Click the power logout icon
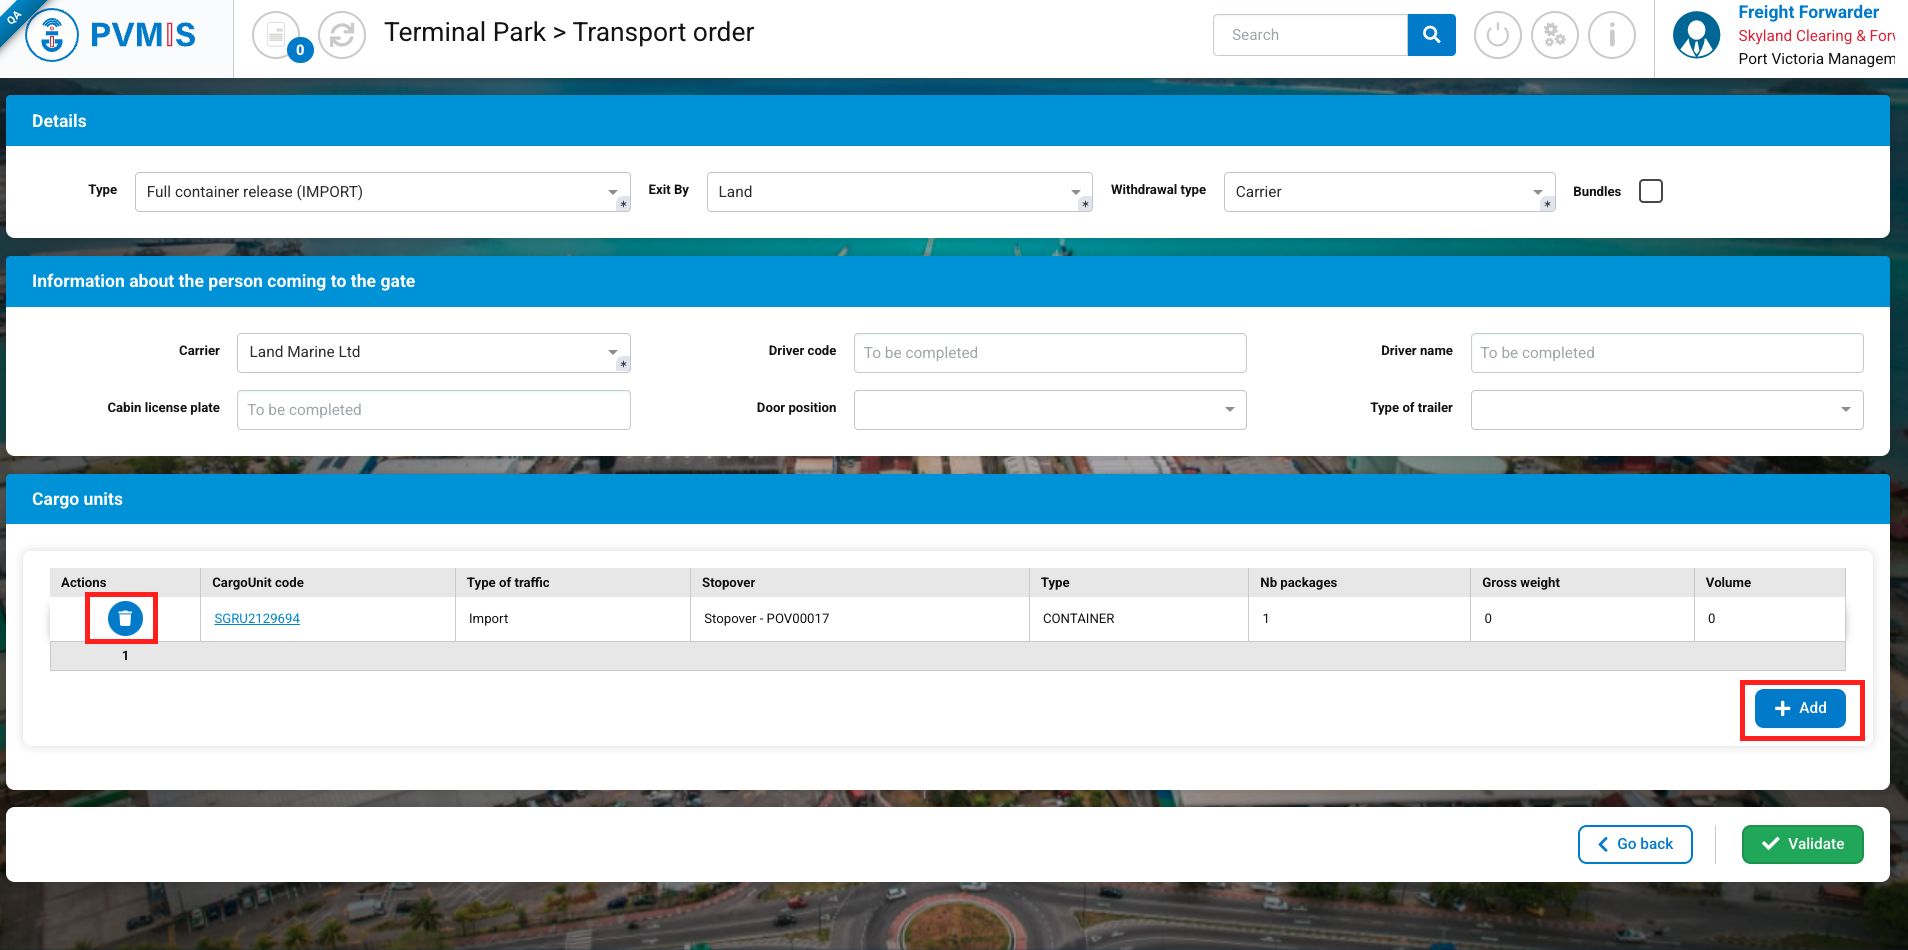Viewport: 1908px width, 950px height. coord(1497,35)
